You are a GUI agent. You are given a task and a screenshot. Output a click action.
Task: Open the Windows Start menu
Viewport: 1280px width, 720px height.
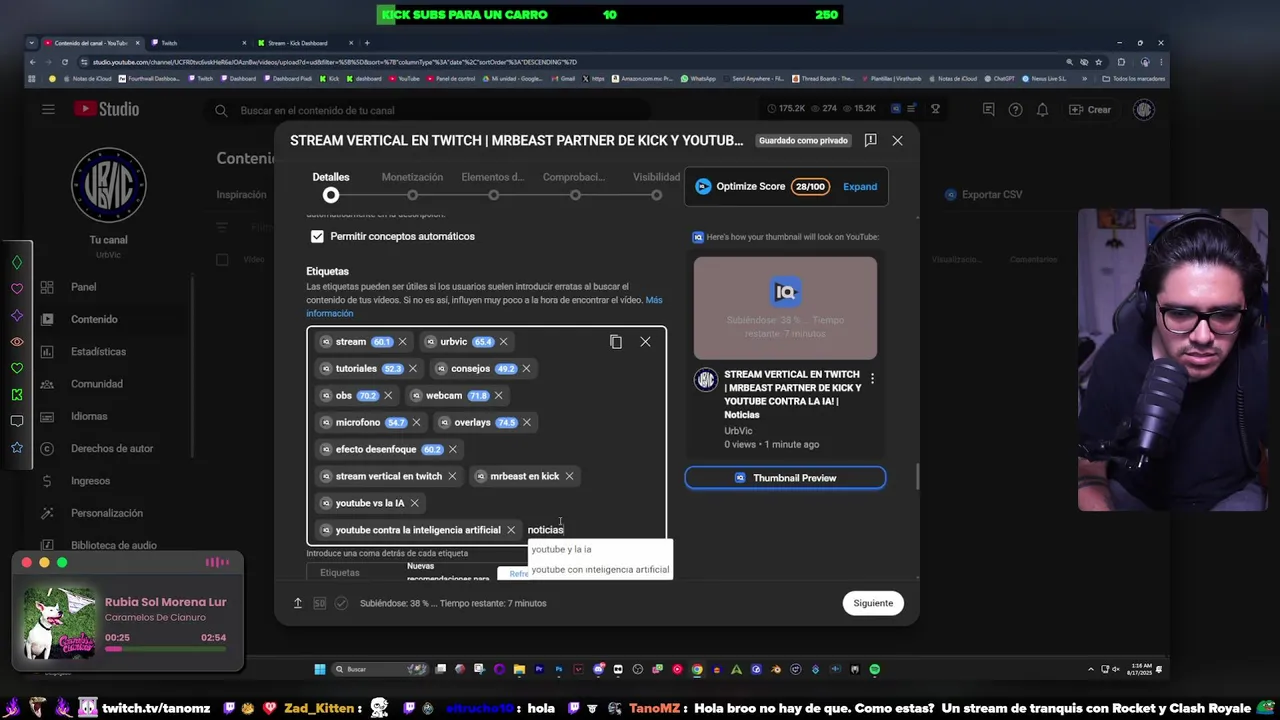click(x=320, y=670)
